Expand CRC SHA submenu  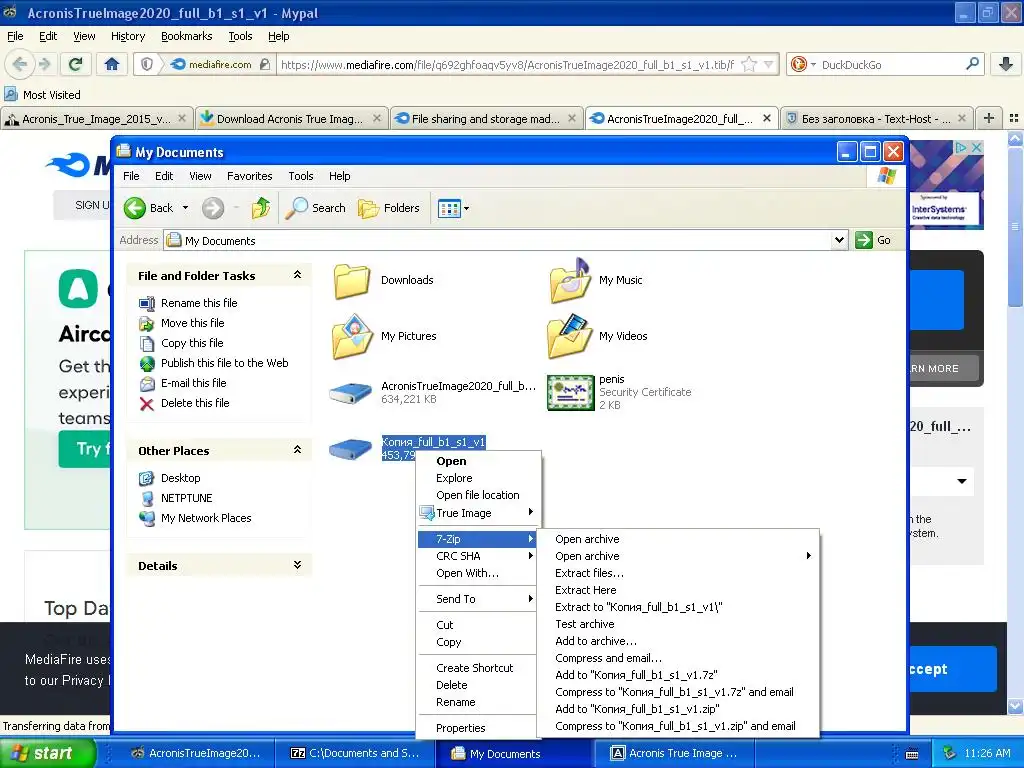(479, 556)
